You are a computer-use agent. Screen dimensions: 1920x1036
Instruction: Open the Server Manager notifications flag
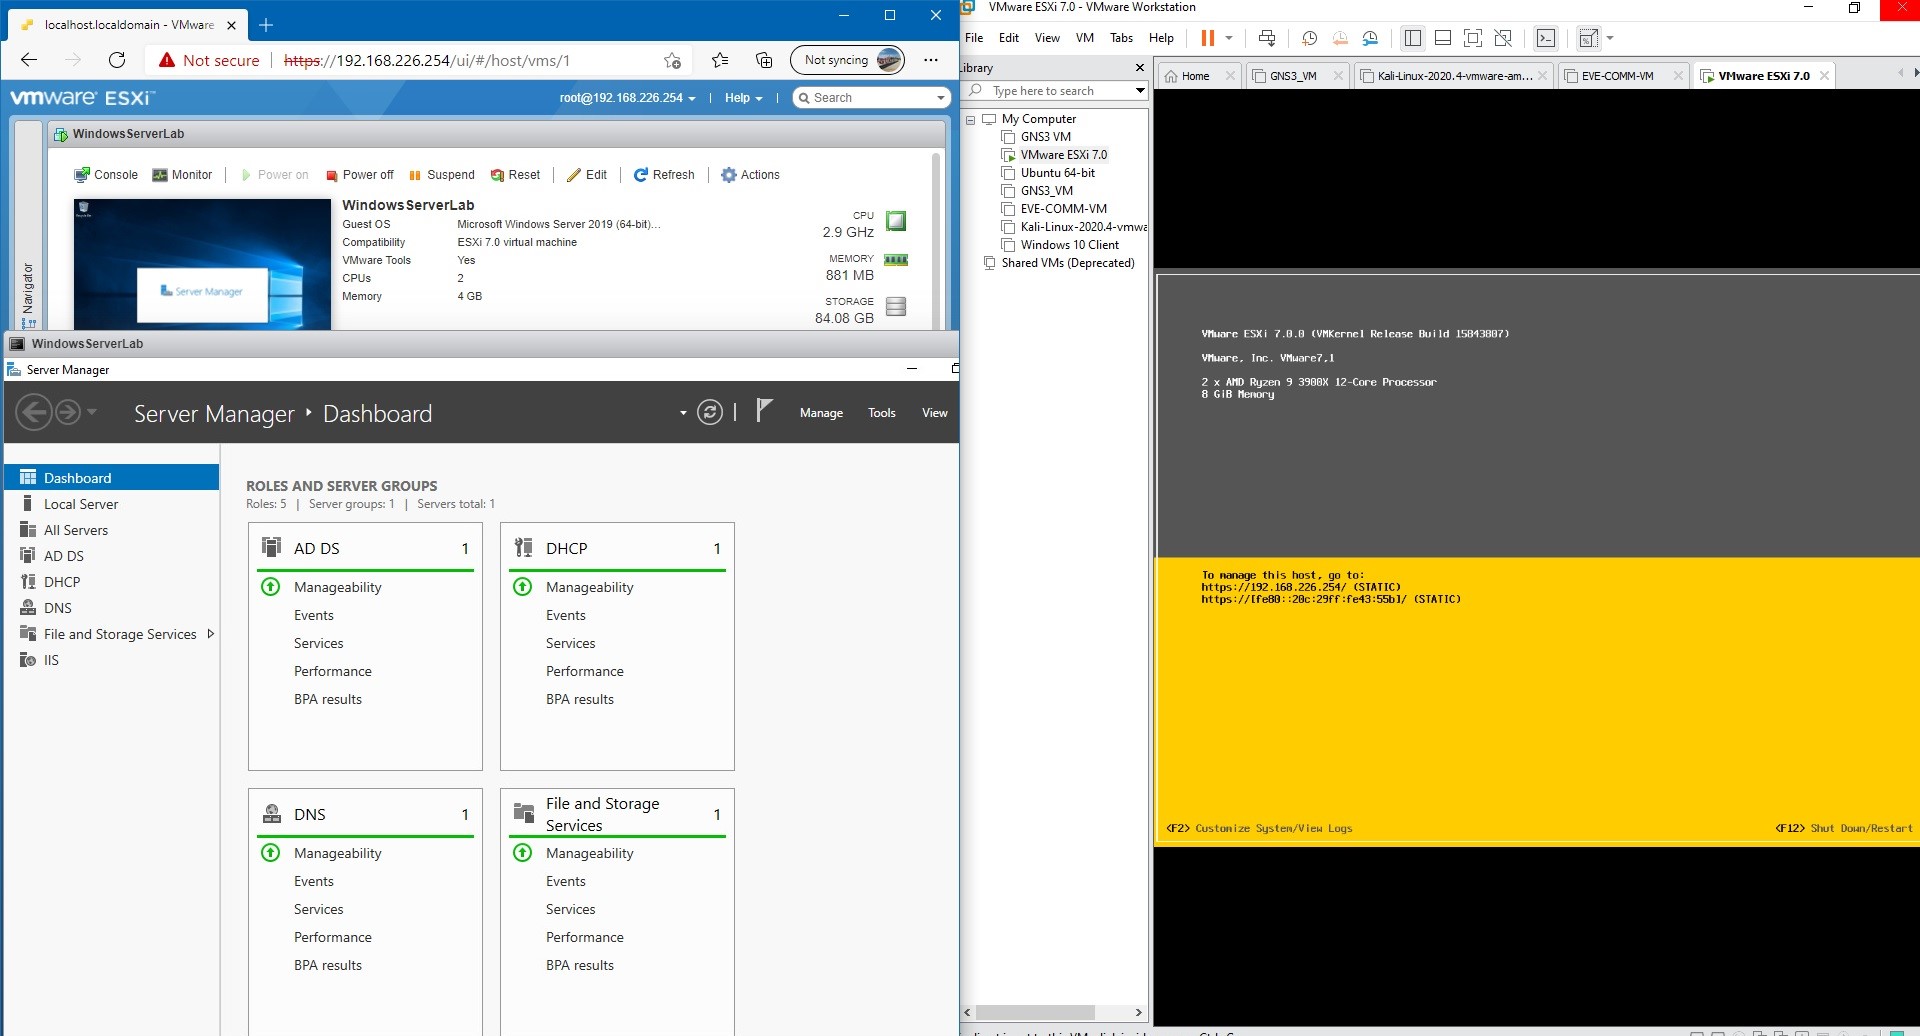pyautogui.click(x=764, y=411)
